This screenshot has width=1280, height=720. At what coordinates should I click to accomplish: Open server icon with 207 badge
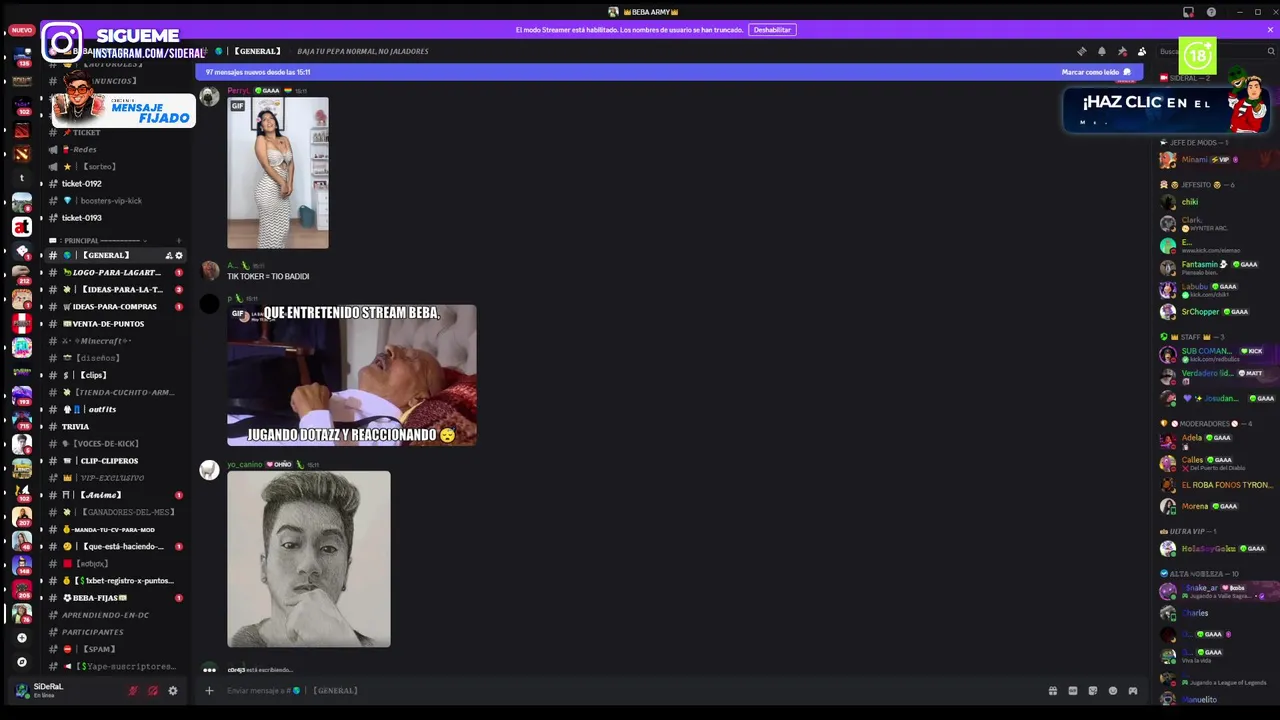coord(22,516)
